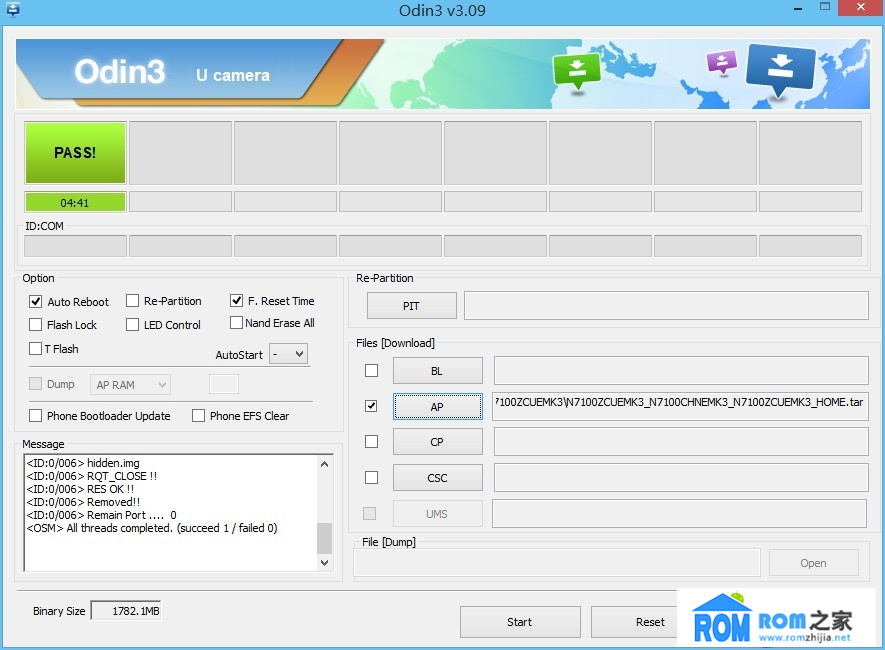Click the PIT button
The height and width of the screenshot is (650, 885).
pyautogui.click(x=412, y=306)
